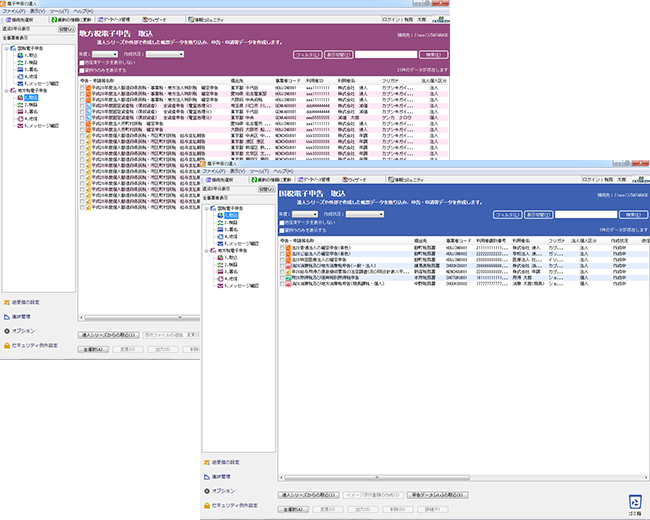Check the 東京都 千代田 first row checkbox in the back window
This screenshot has height=520, width=650.
click(82, 88)
